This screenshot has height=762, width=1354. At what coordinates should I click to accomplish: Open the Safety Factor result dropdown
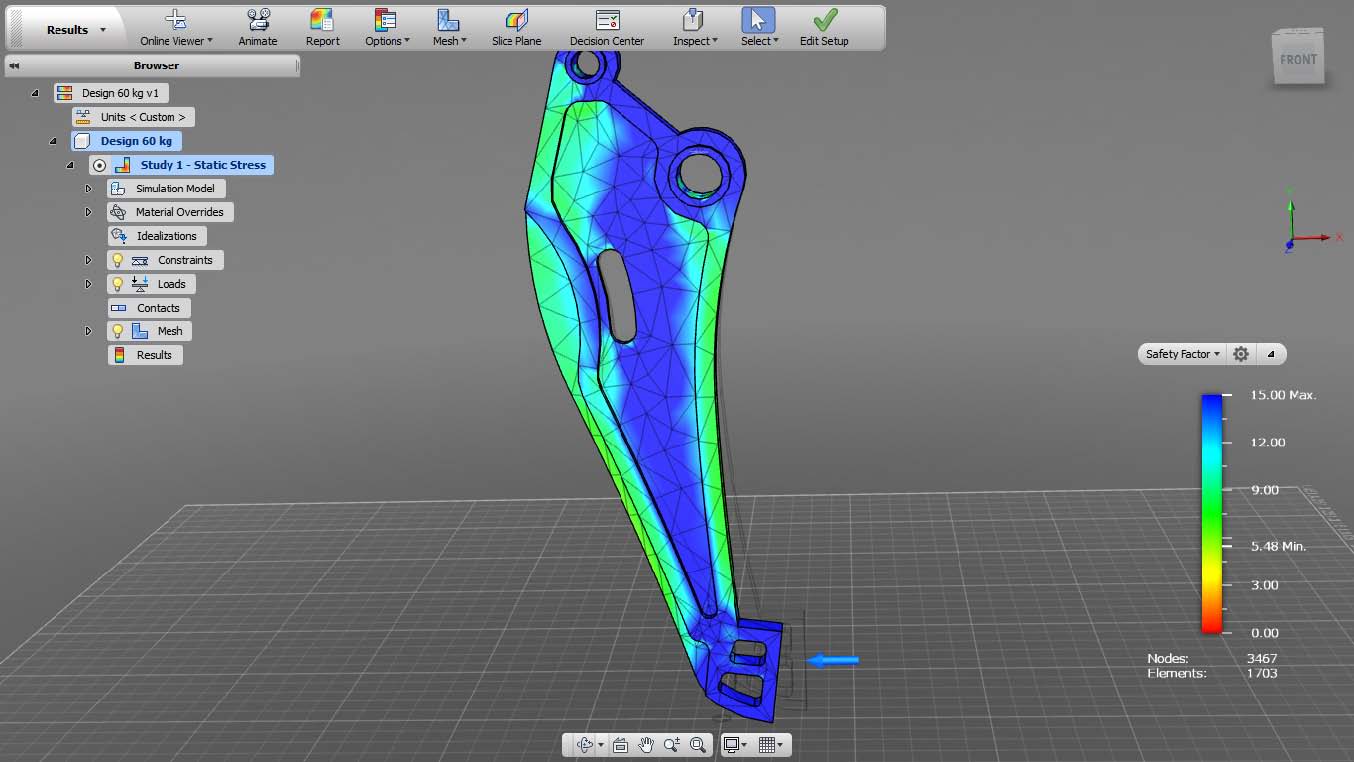[1183, 354]
